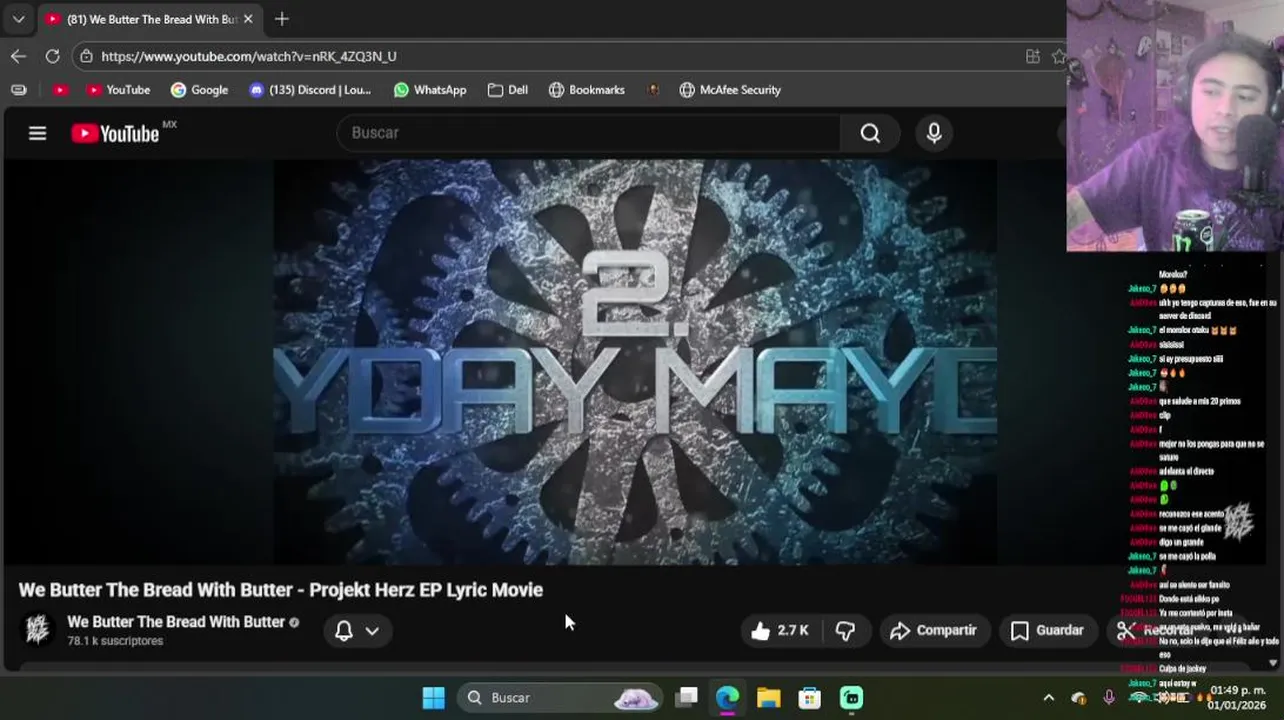View site info via the lock icon

87,56
